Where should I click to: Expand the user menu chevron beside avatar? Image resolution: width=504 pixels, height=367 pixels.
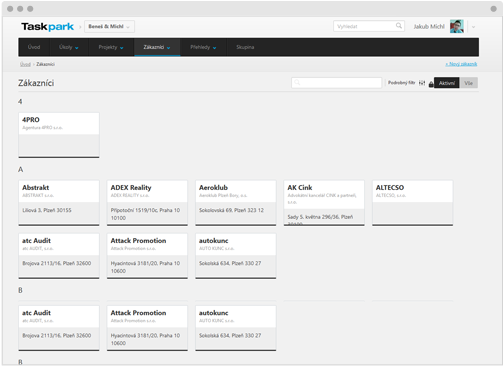pos(473,27)
